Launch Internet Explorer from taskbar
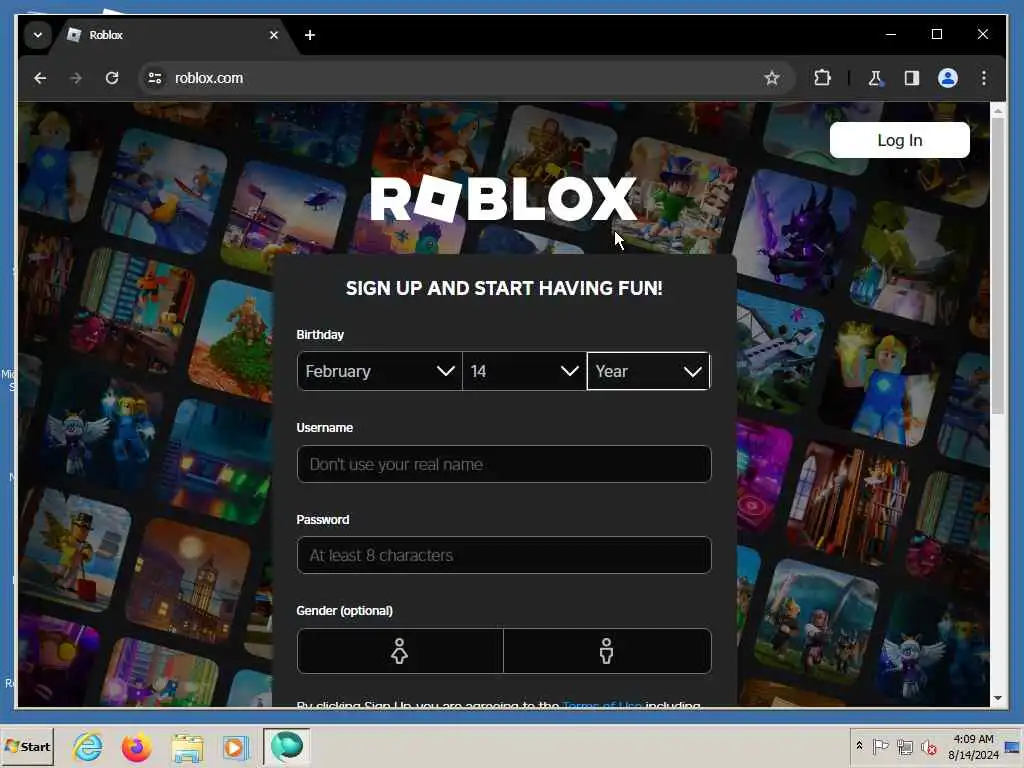The width and height of the screenshot is (1024, 768). coord(88,746)
